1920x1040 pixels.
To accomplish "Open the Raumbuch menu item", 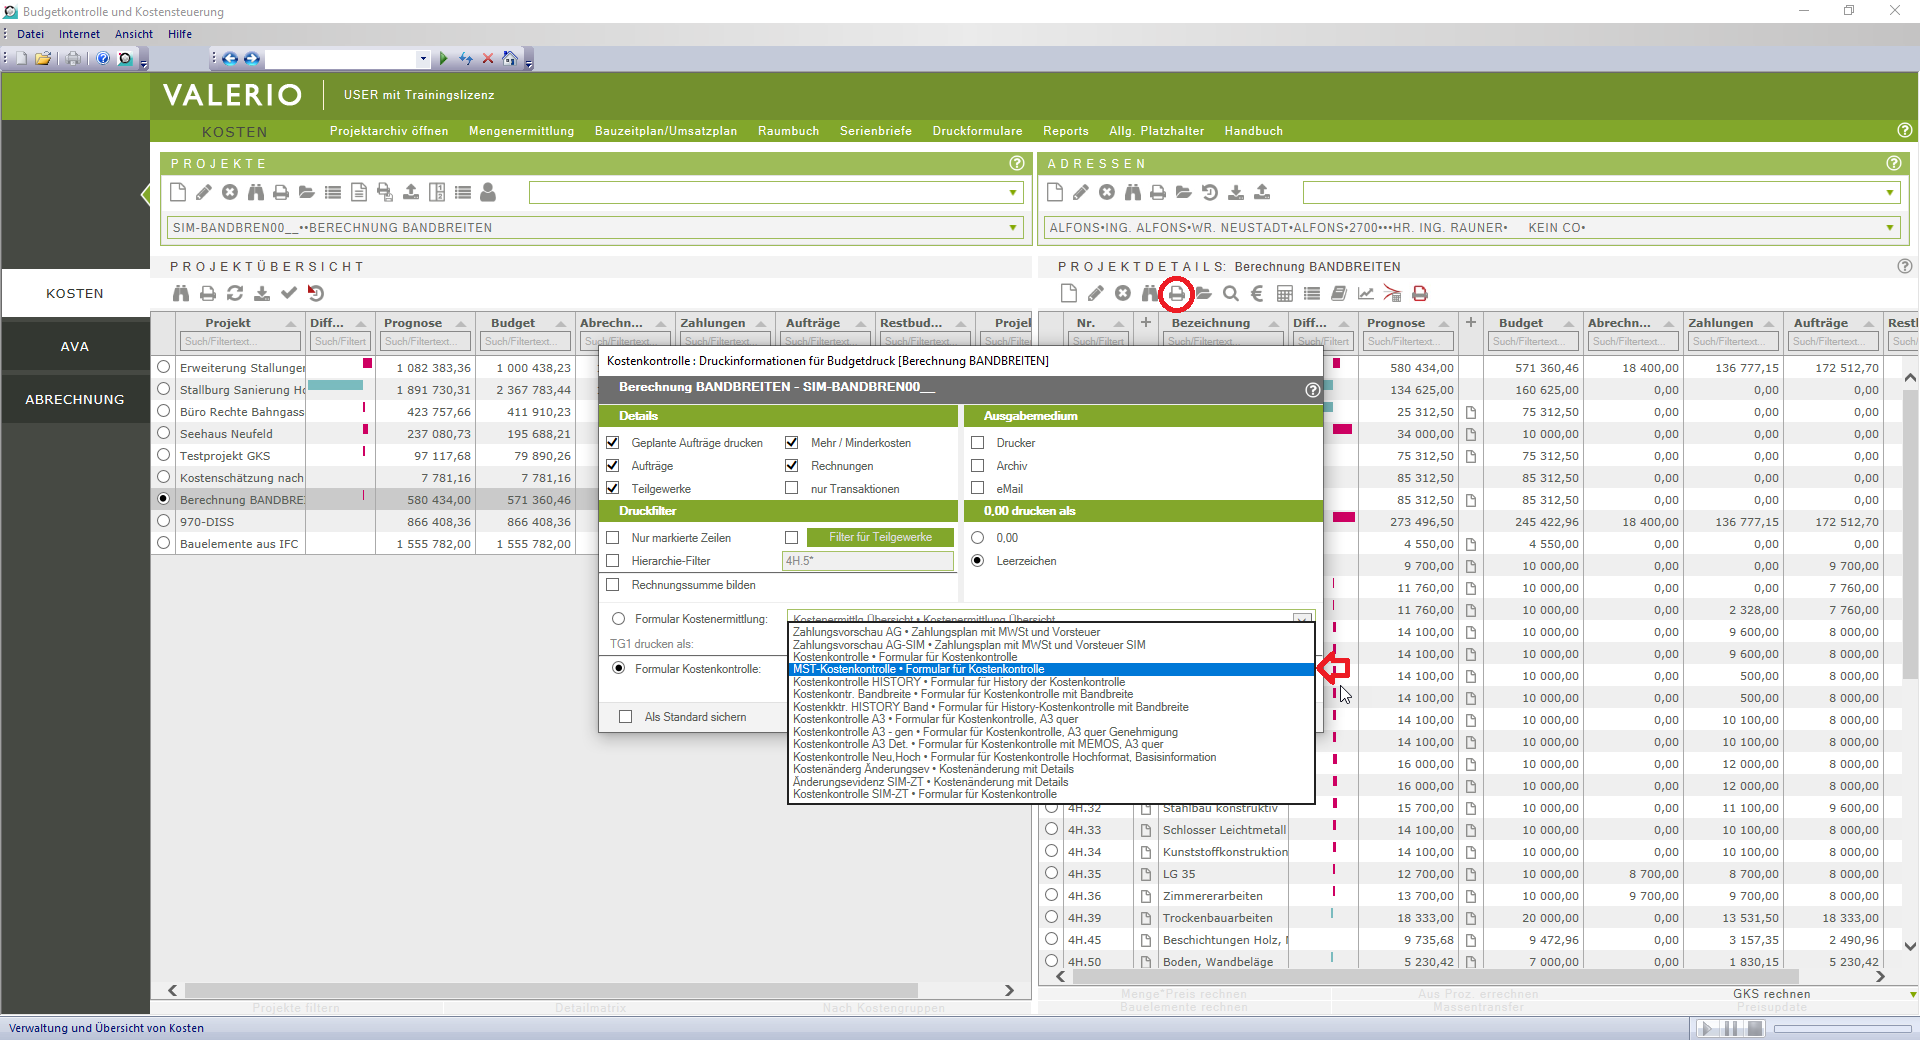I will click(788, 131).
